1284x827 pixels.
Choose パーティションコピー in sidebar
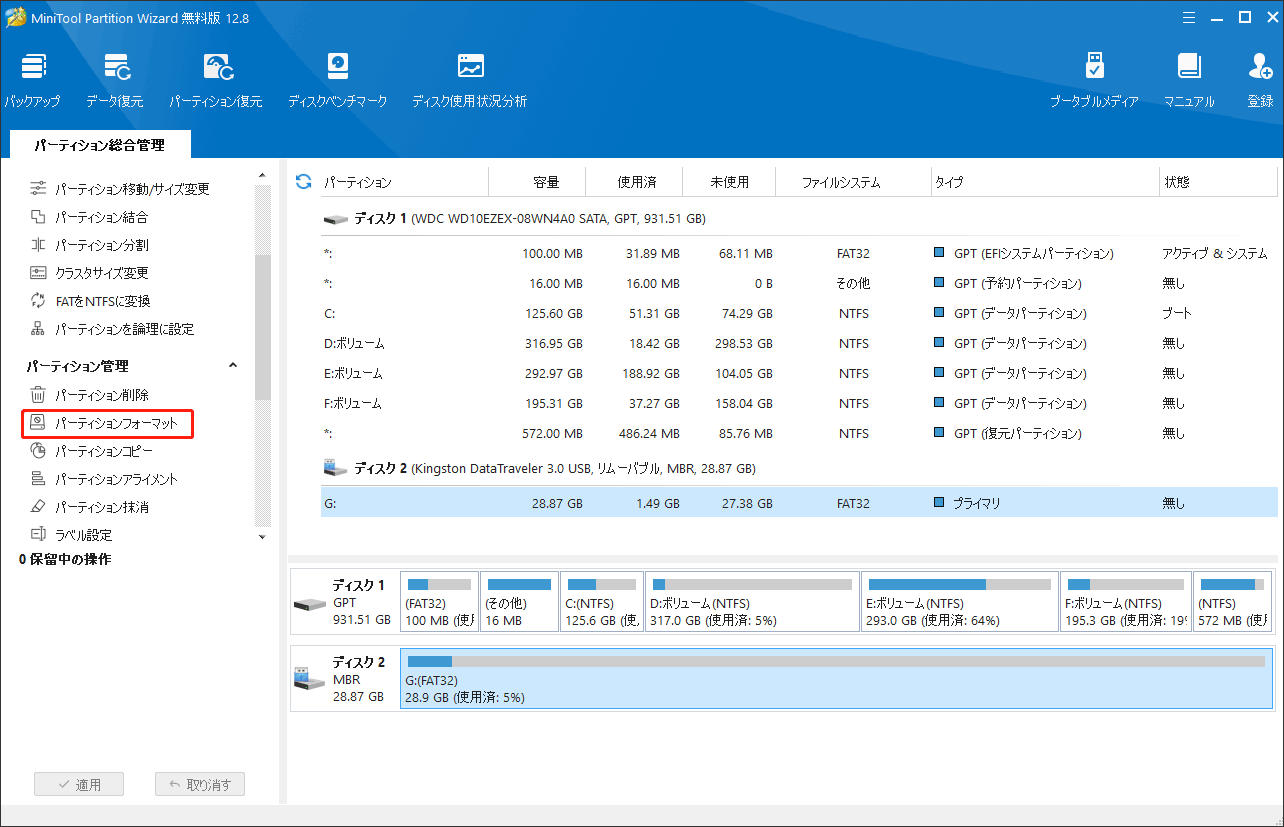pyautogui.click(x=89, y=451)
